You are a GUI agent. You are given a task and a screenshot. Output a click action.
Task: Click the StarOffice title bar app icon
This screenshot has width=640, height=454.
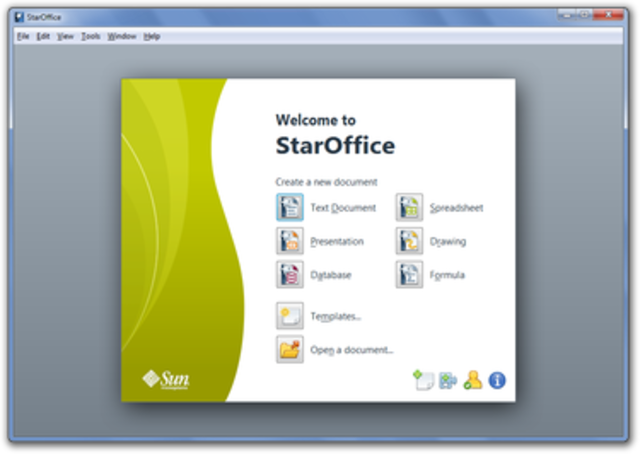coord(19,17)
